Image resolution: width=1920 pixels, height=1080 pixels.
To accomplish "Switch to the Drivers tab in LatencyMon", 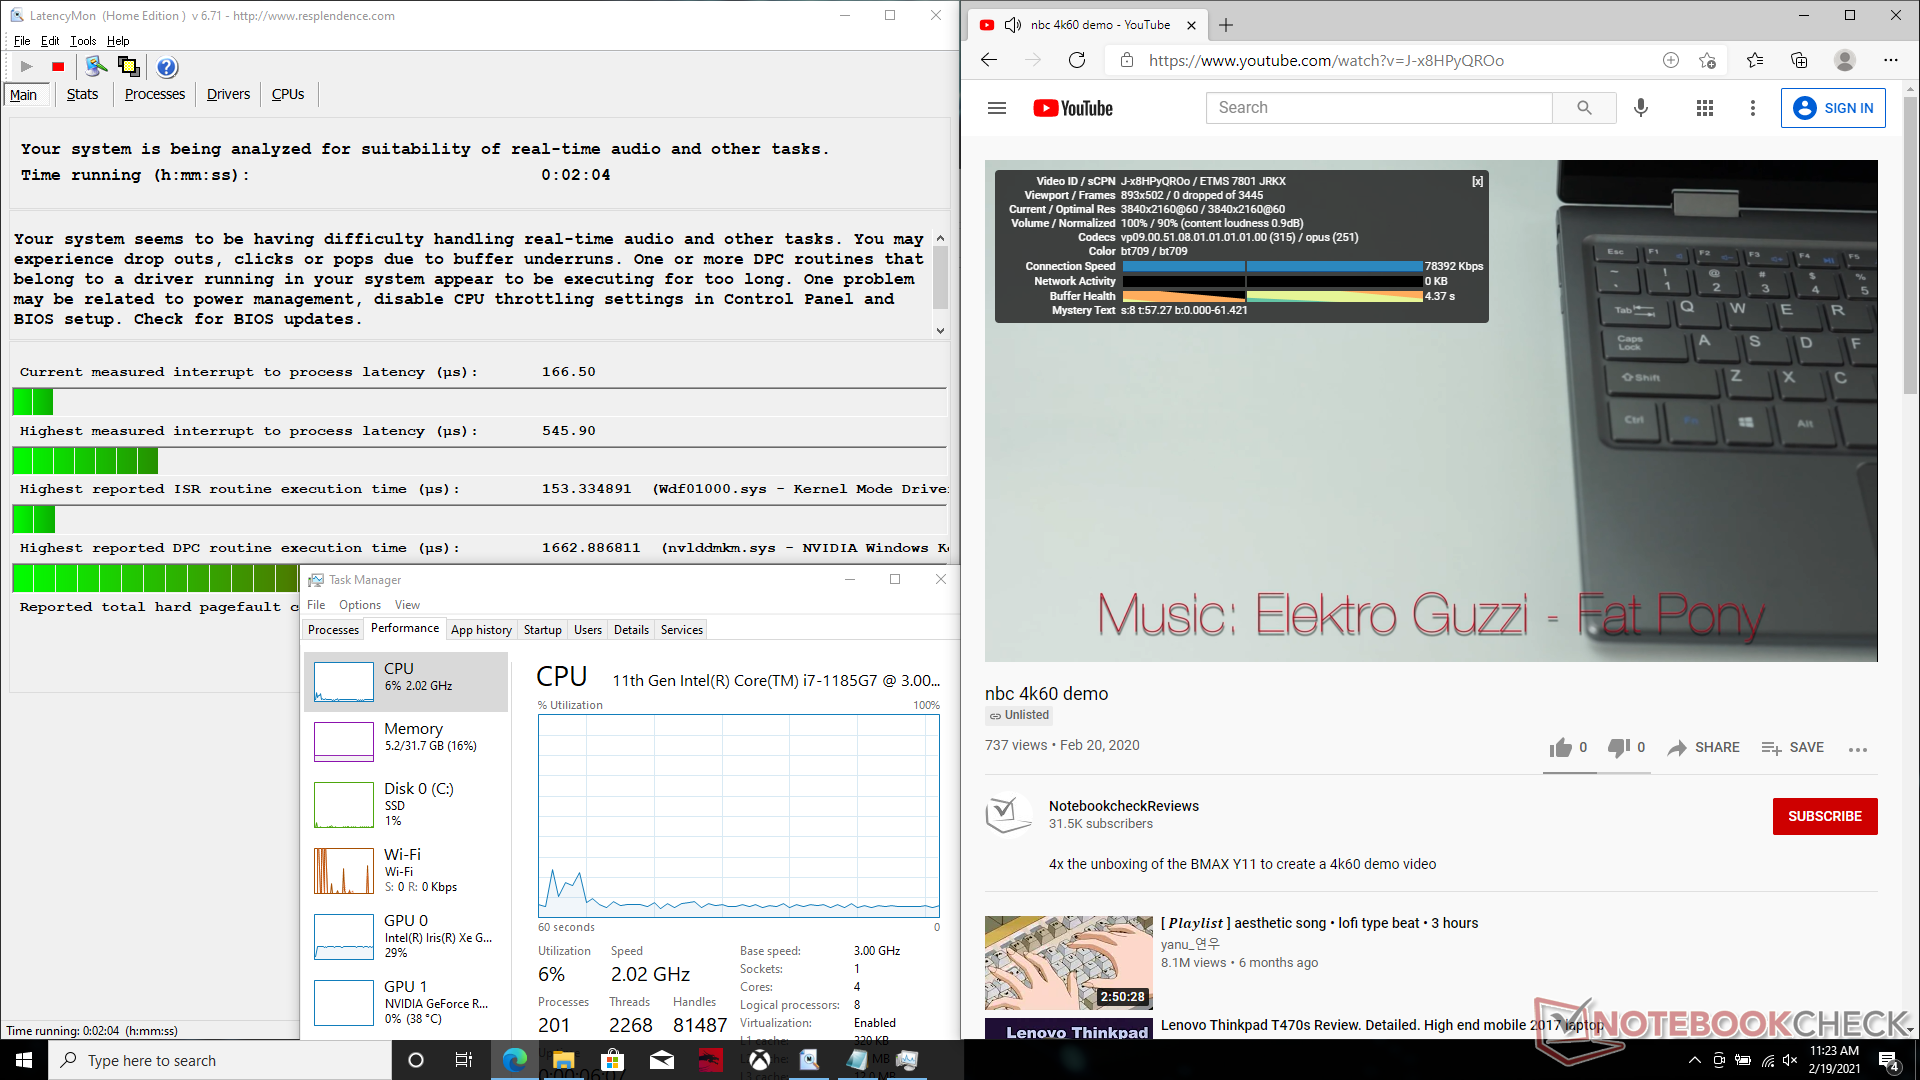I will [228, 94].
